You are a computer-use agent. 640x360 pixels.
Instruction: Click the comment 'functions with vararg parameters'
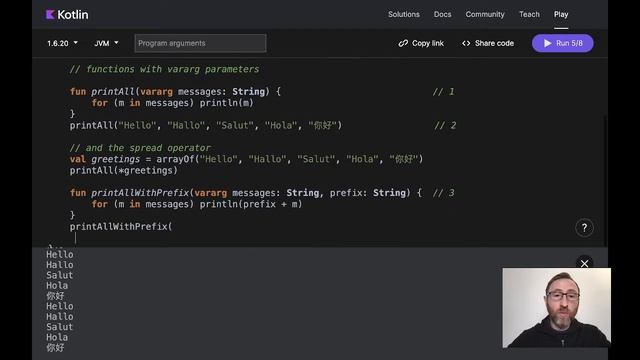coord(164,69)
